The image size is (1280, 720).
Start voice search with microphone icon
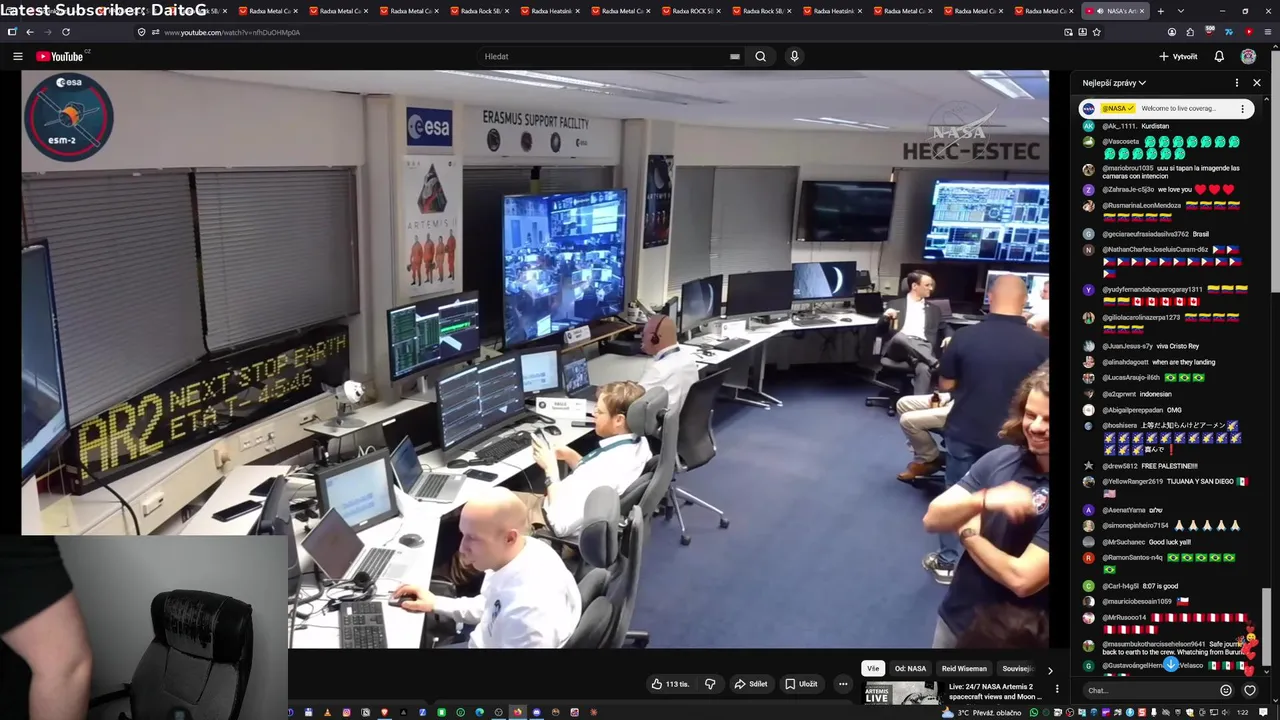point(794,56)
